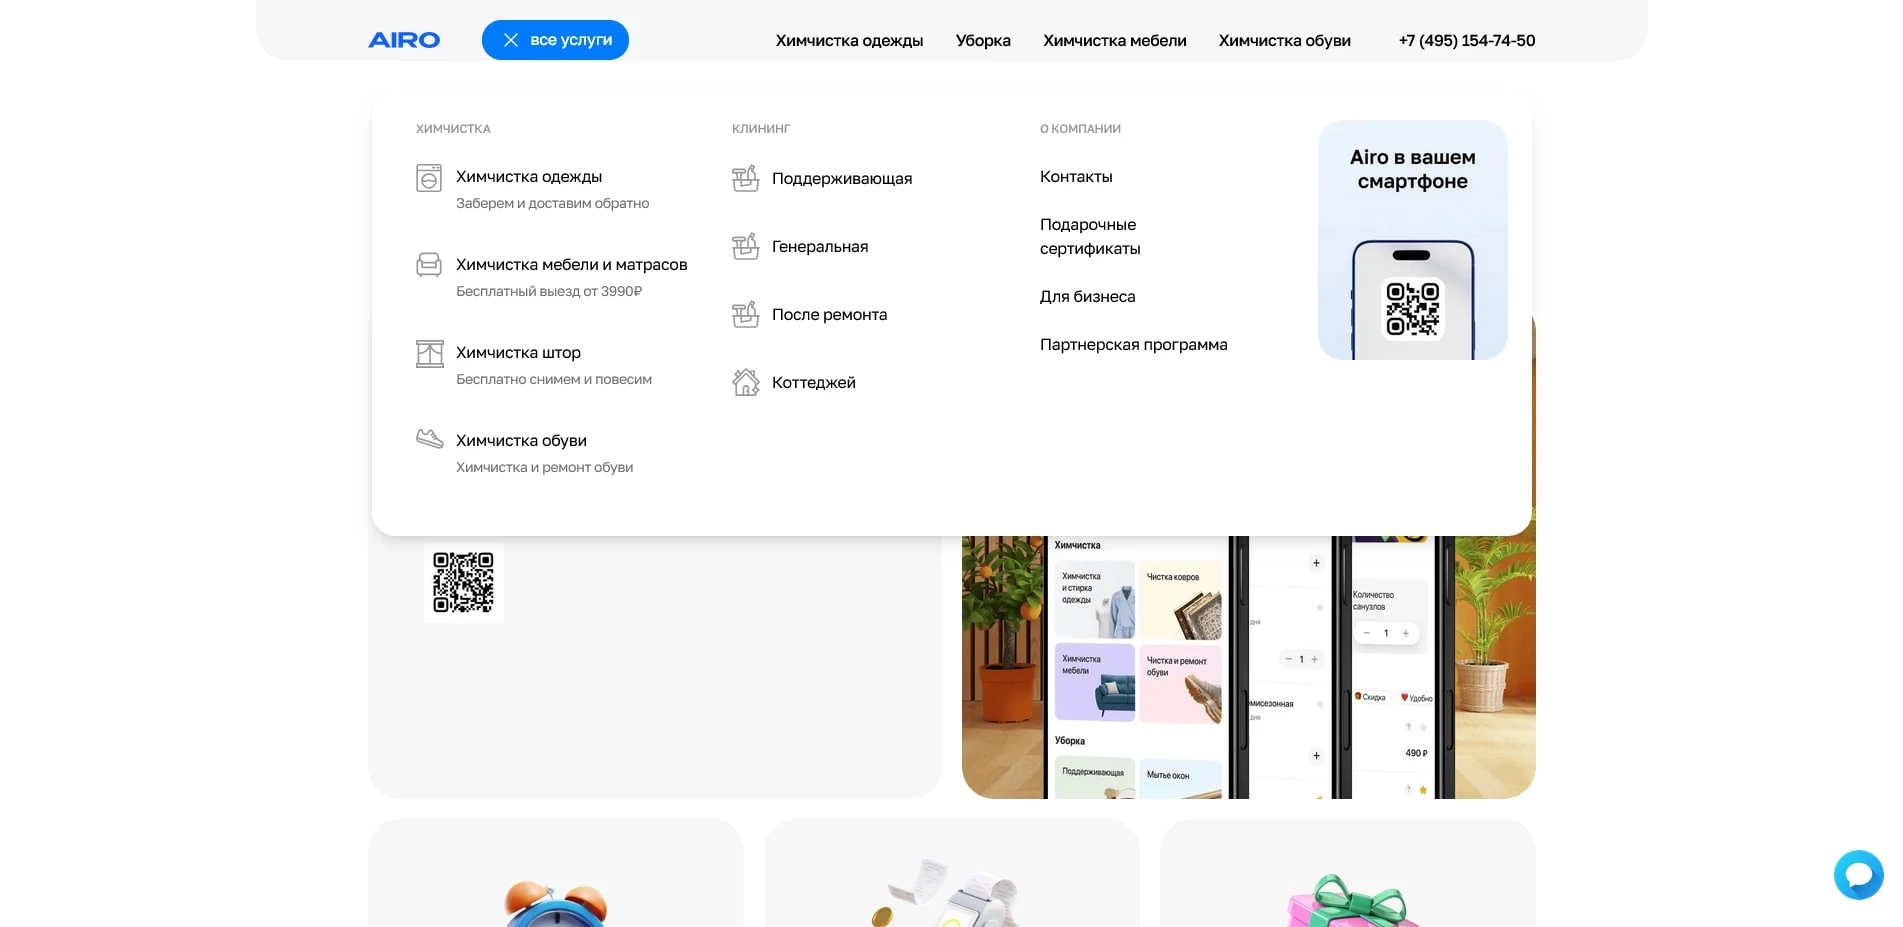Click the house icon beside Коттеджей
Image resolution: width=1903 pixels, height=927 pixels.
[745, 382]
